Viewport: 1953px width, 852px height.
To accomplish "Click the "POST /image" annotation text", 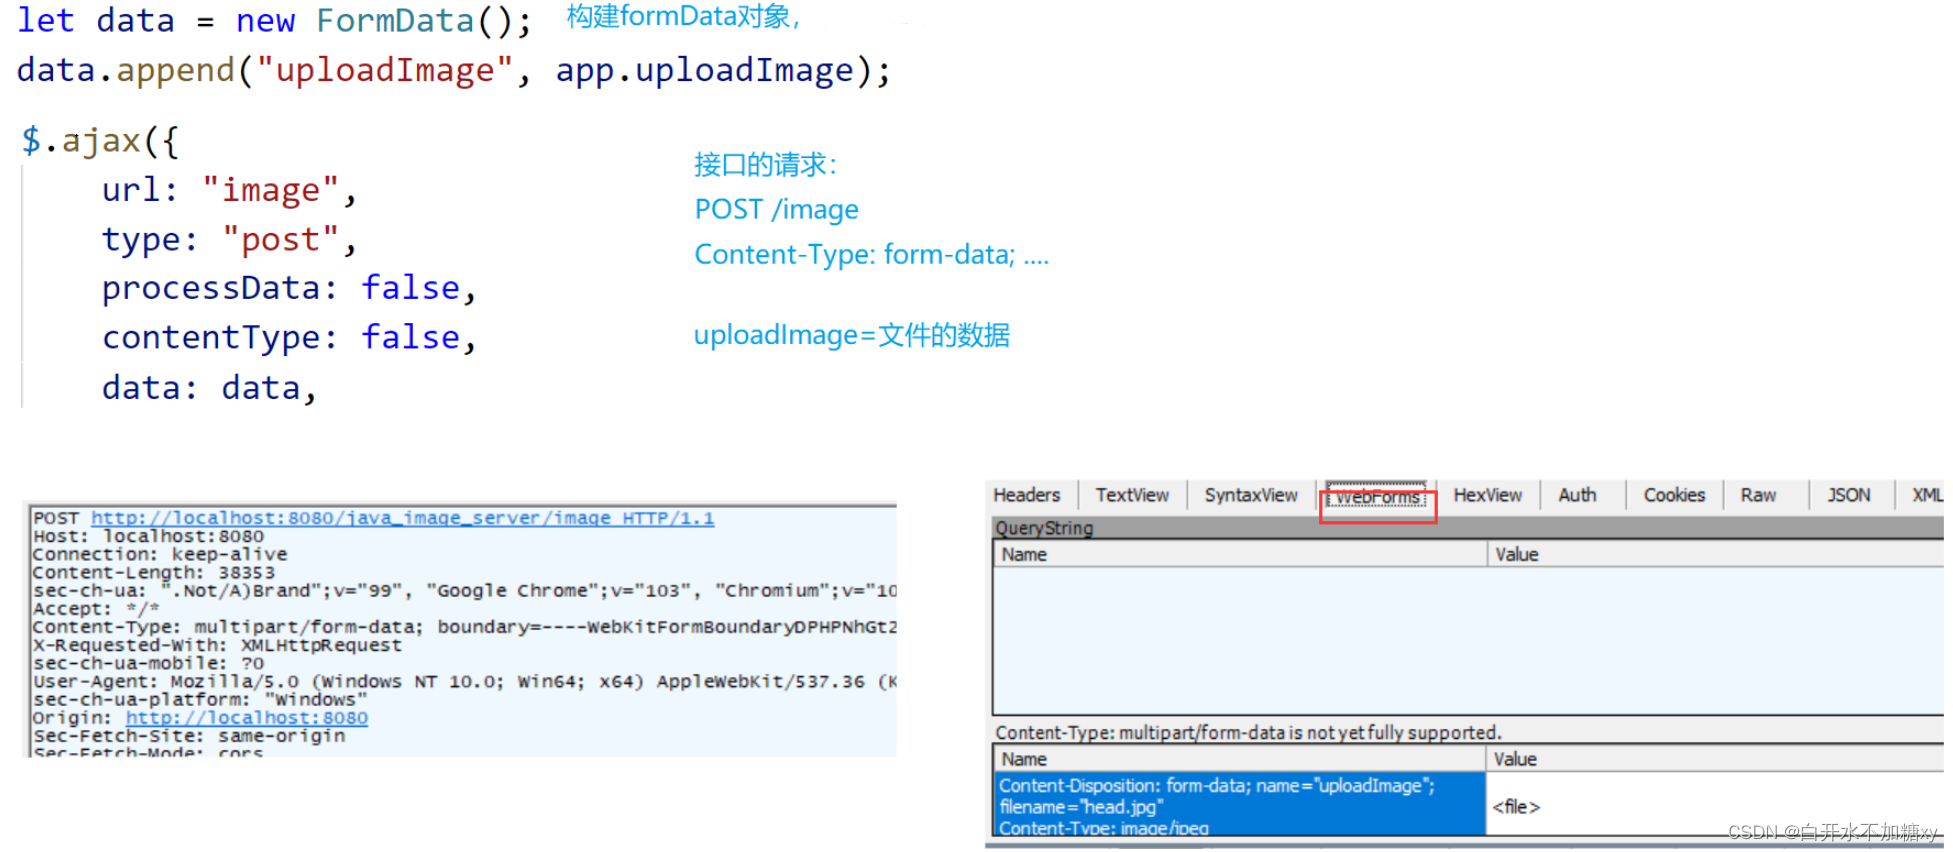I will (777, 209).
